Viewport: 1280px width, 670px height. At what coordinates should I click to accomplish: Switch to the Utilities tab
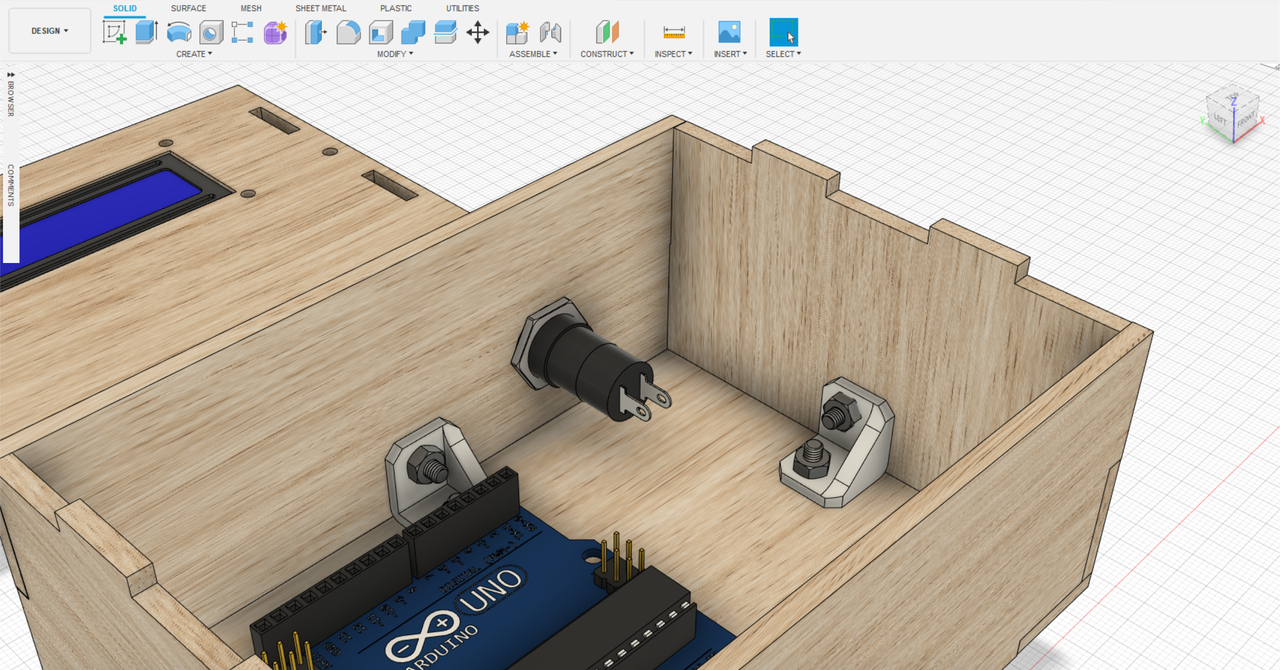tap(462, 9)
